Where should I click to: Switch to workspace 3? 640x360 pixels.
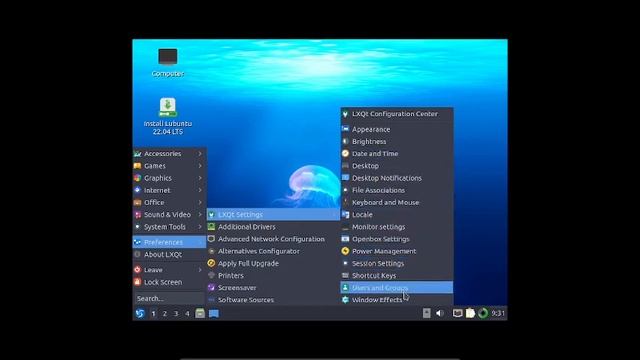(x=176, y=313)
